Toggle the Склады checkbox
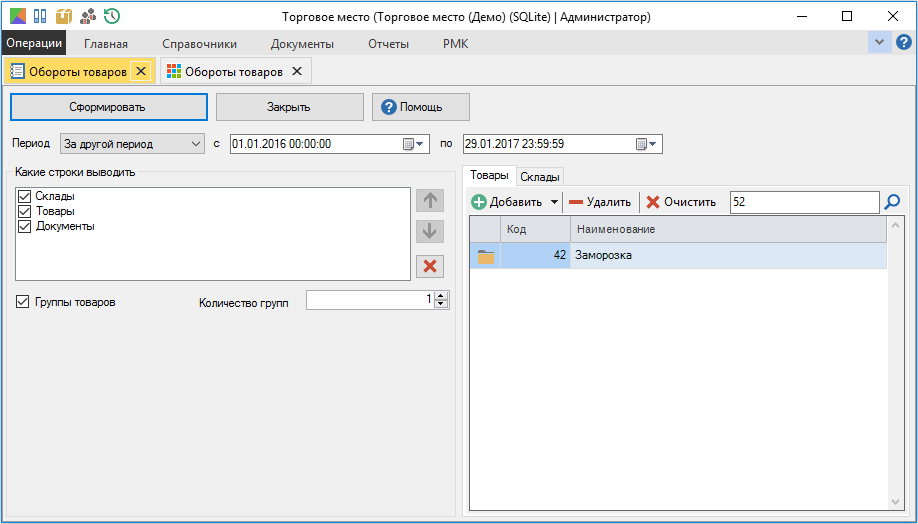918x524 pixels. [24, 196]
